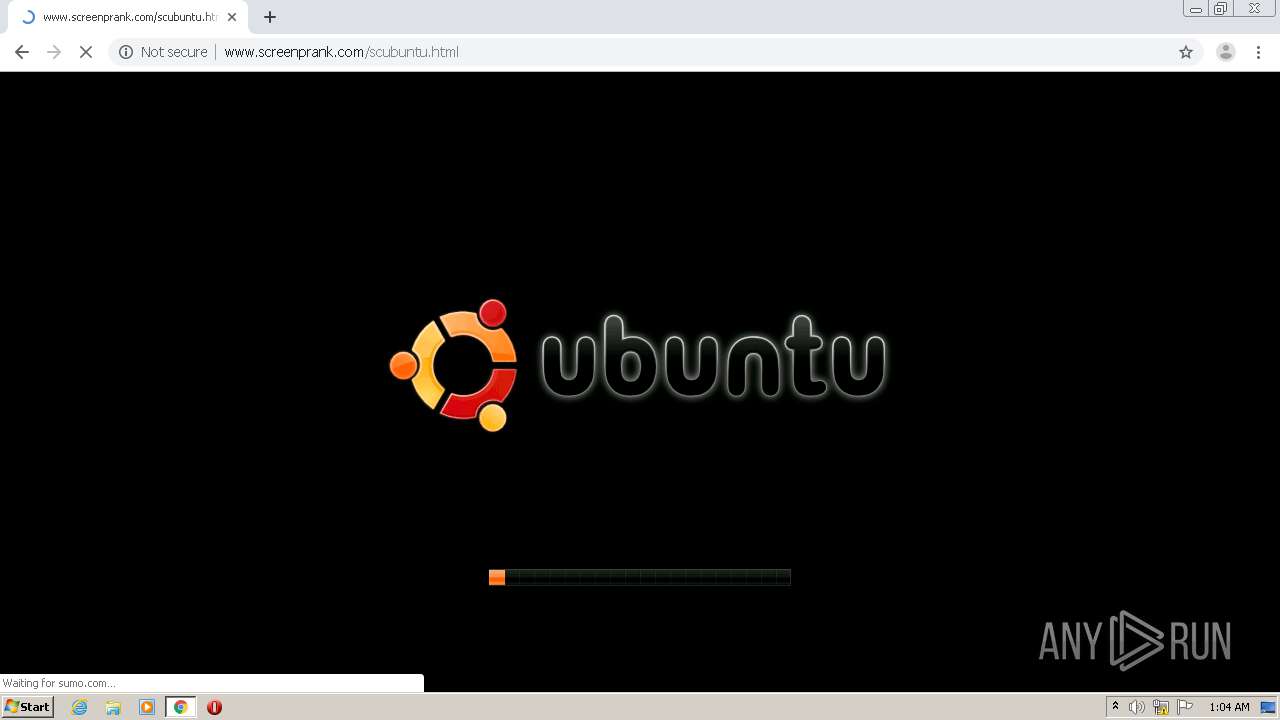Open the Windows Start menu
The width and height of the screenshot is (1280, 720).
pos(28,707)
